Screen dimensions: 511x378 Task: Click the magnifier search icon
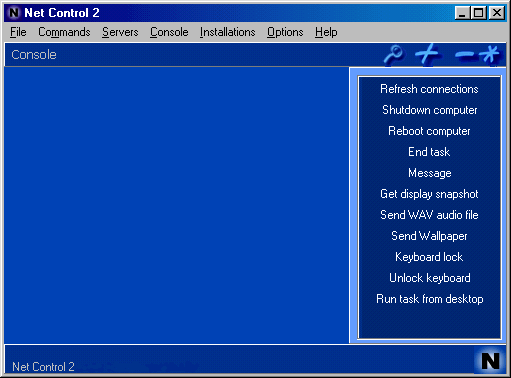pyautogui.click(x=394, y=54)
